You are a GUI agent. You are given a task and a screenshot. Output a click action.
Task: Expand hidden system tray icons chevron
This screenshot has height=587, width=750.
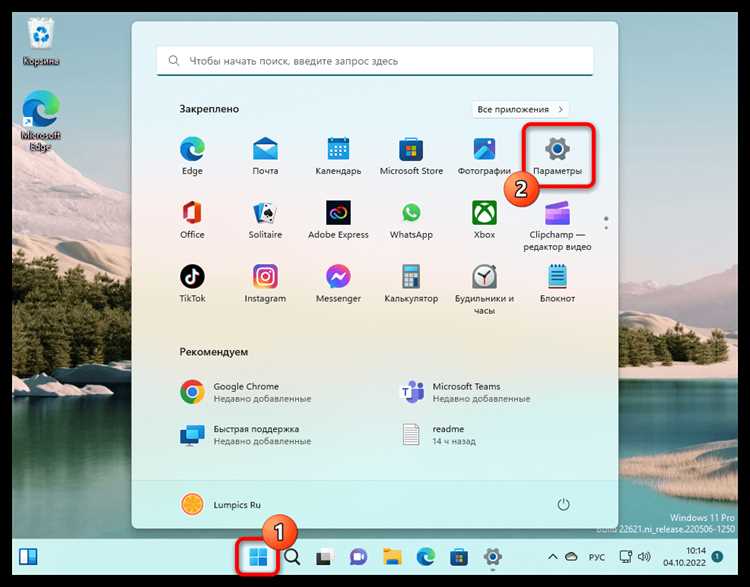click(552, 557)
